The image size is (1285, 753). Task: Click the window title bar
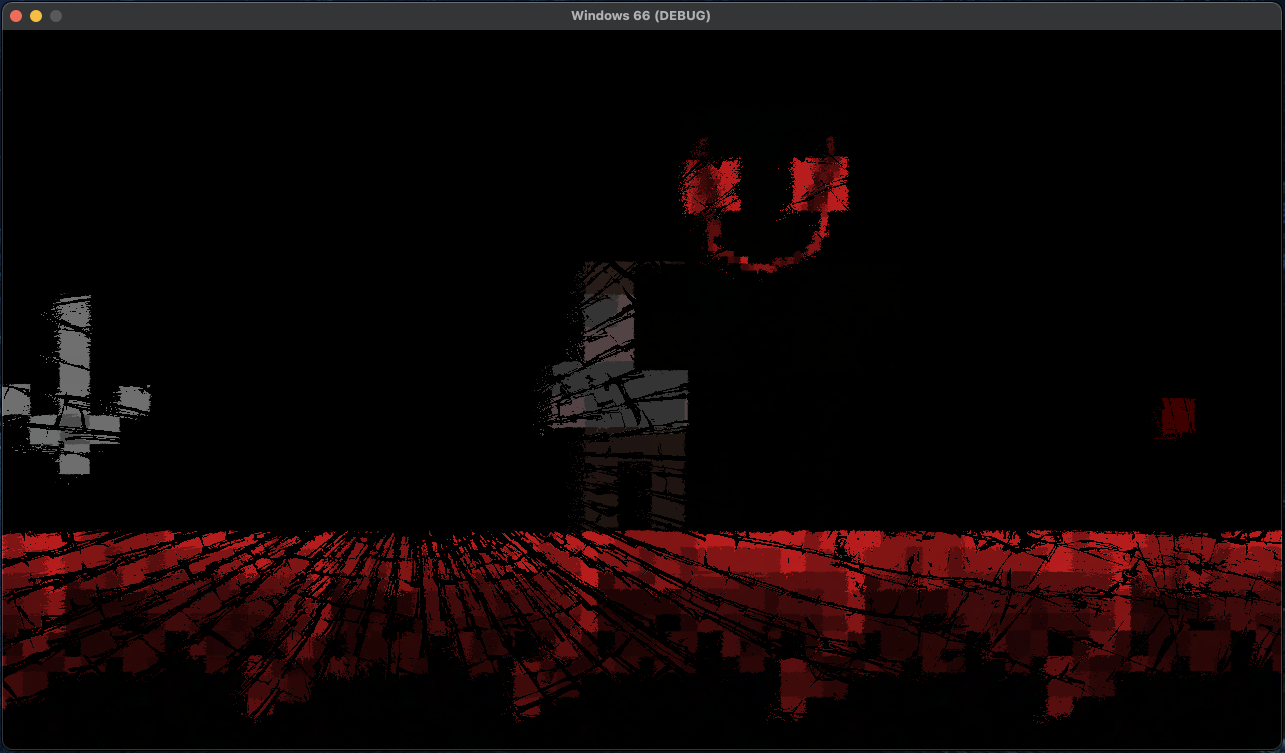coord(400,15)
